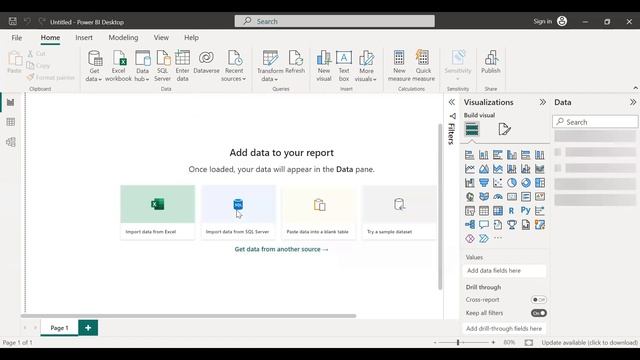Add a pie chart visual
This screenshot has height=360, width=640.
(512, 183)
